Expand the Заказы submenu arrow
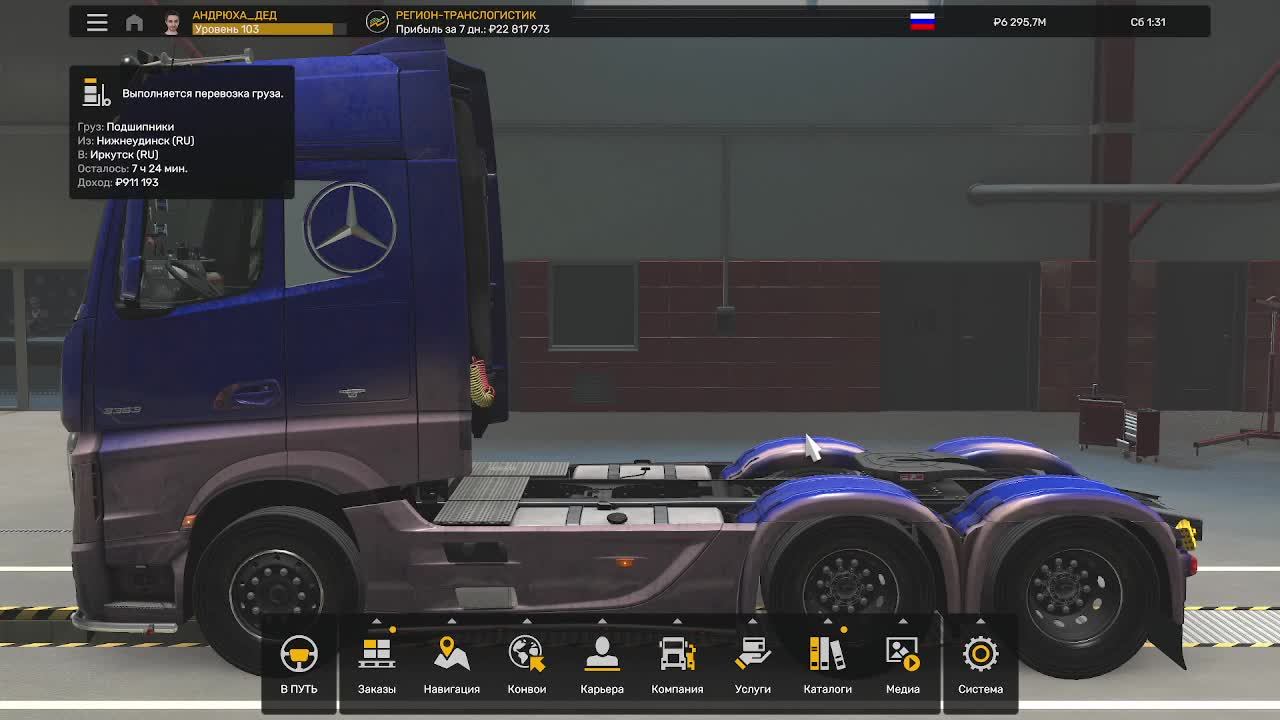 (x=377, y=621)
